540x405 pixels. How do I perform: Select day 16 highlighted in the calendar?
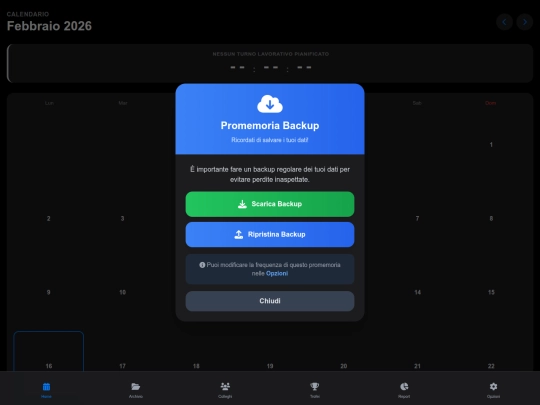pos(49,351)
